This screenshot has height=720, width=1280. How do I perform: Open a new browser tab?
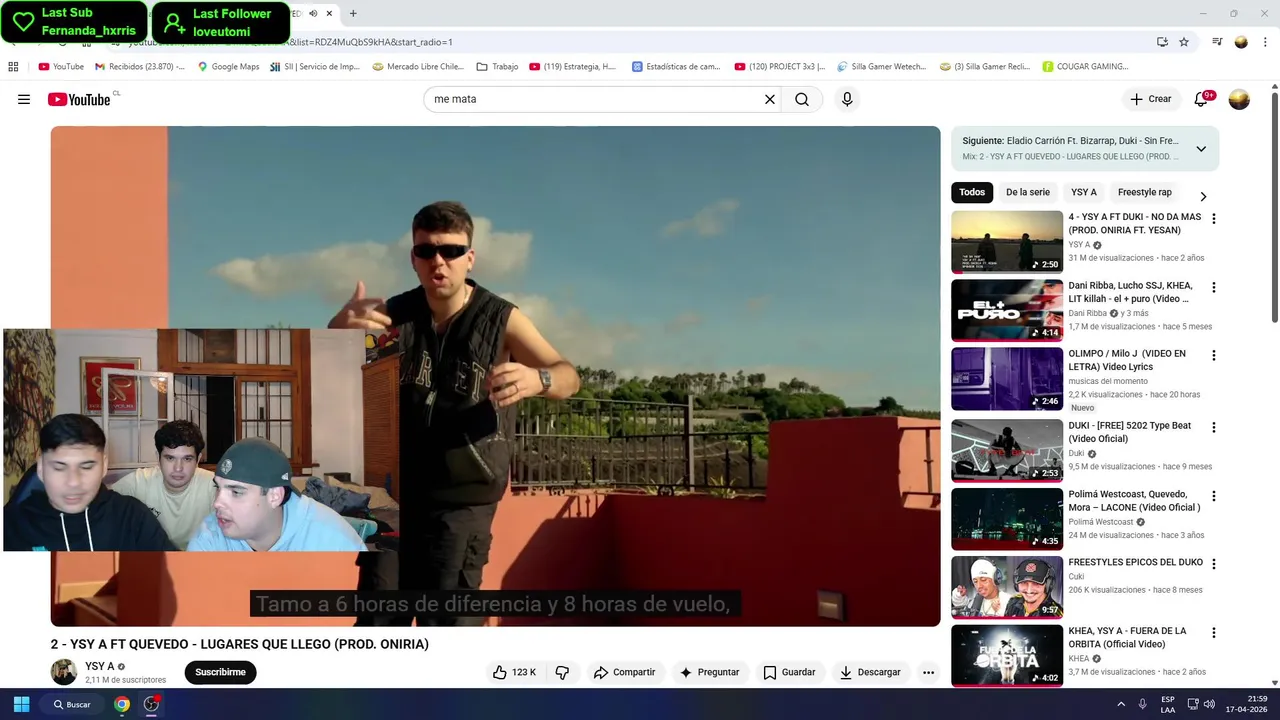coord(353,14)
